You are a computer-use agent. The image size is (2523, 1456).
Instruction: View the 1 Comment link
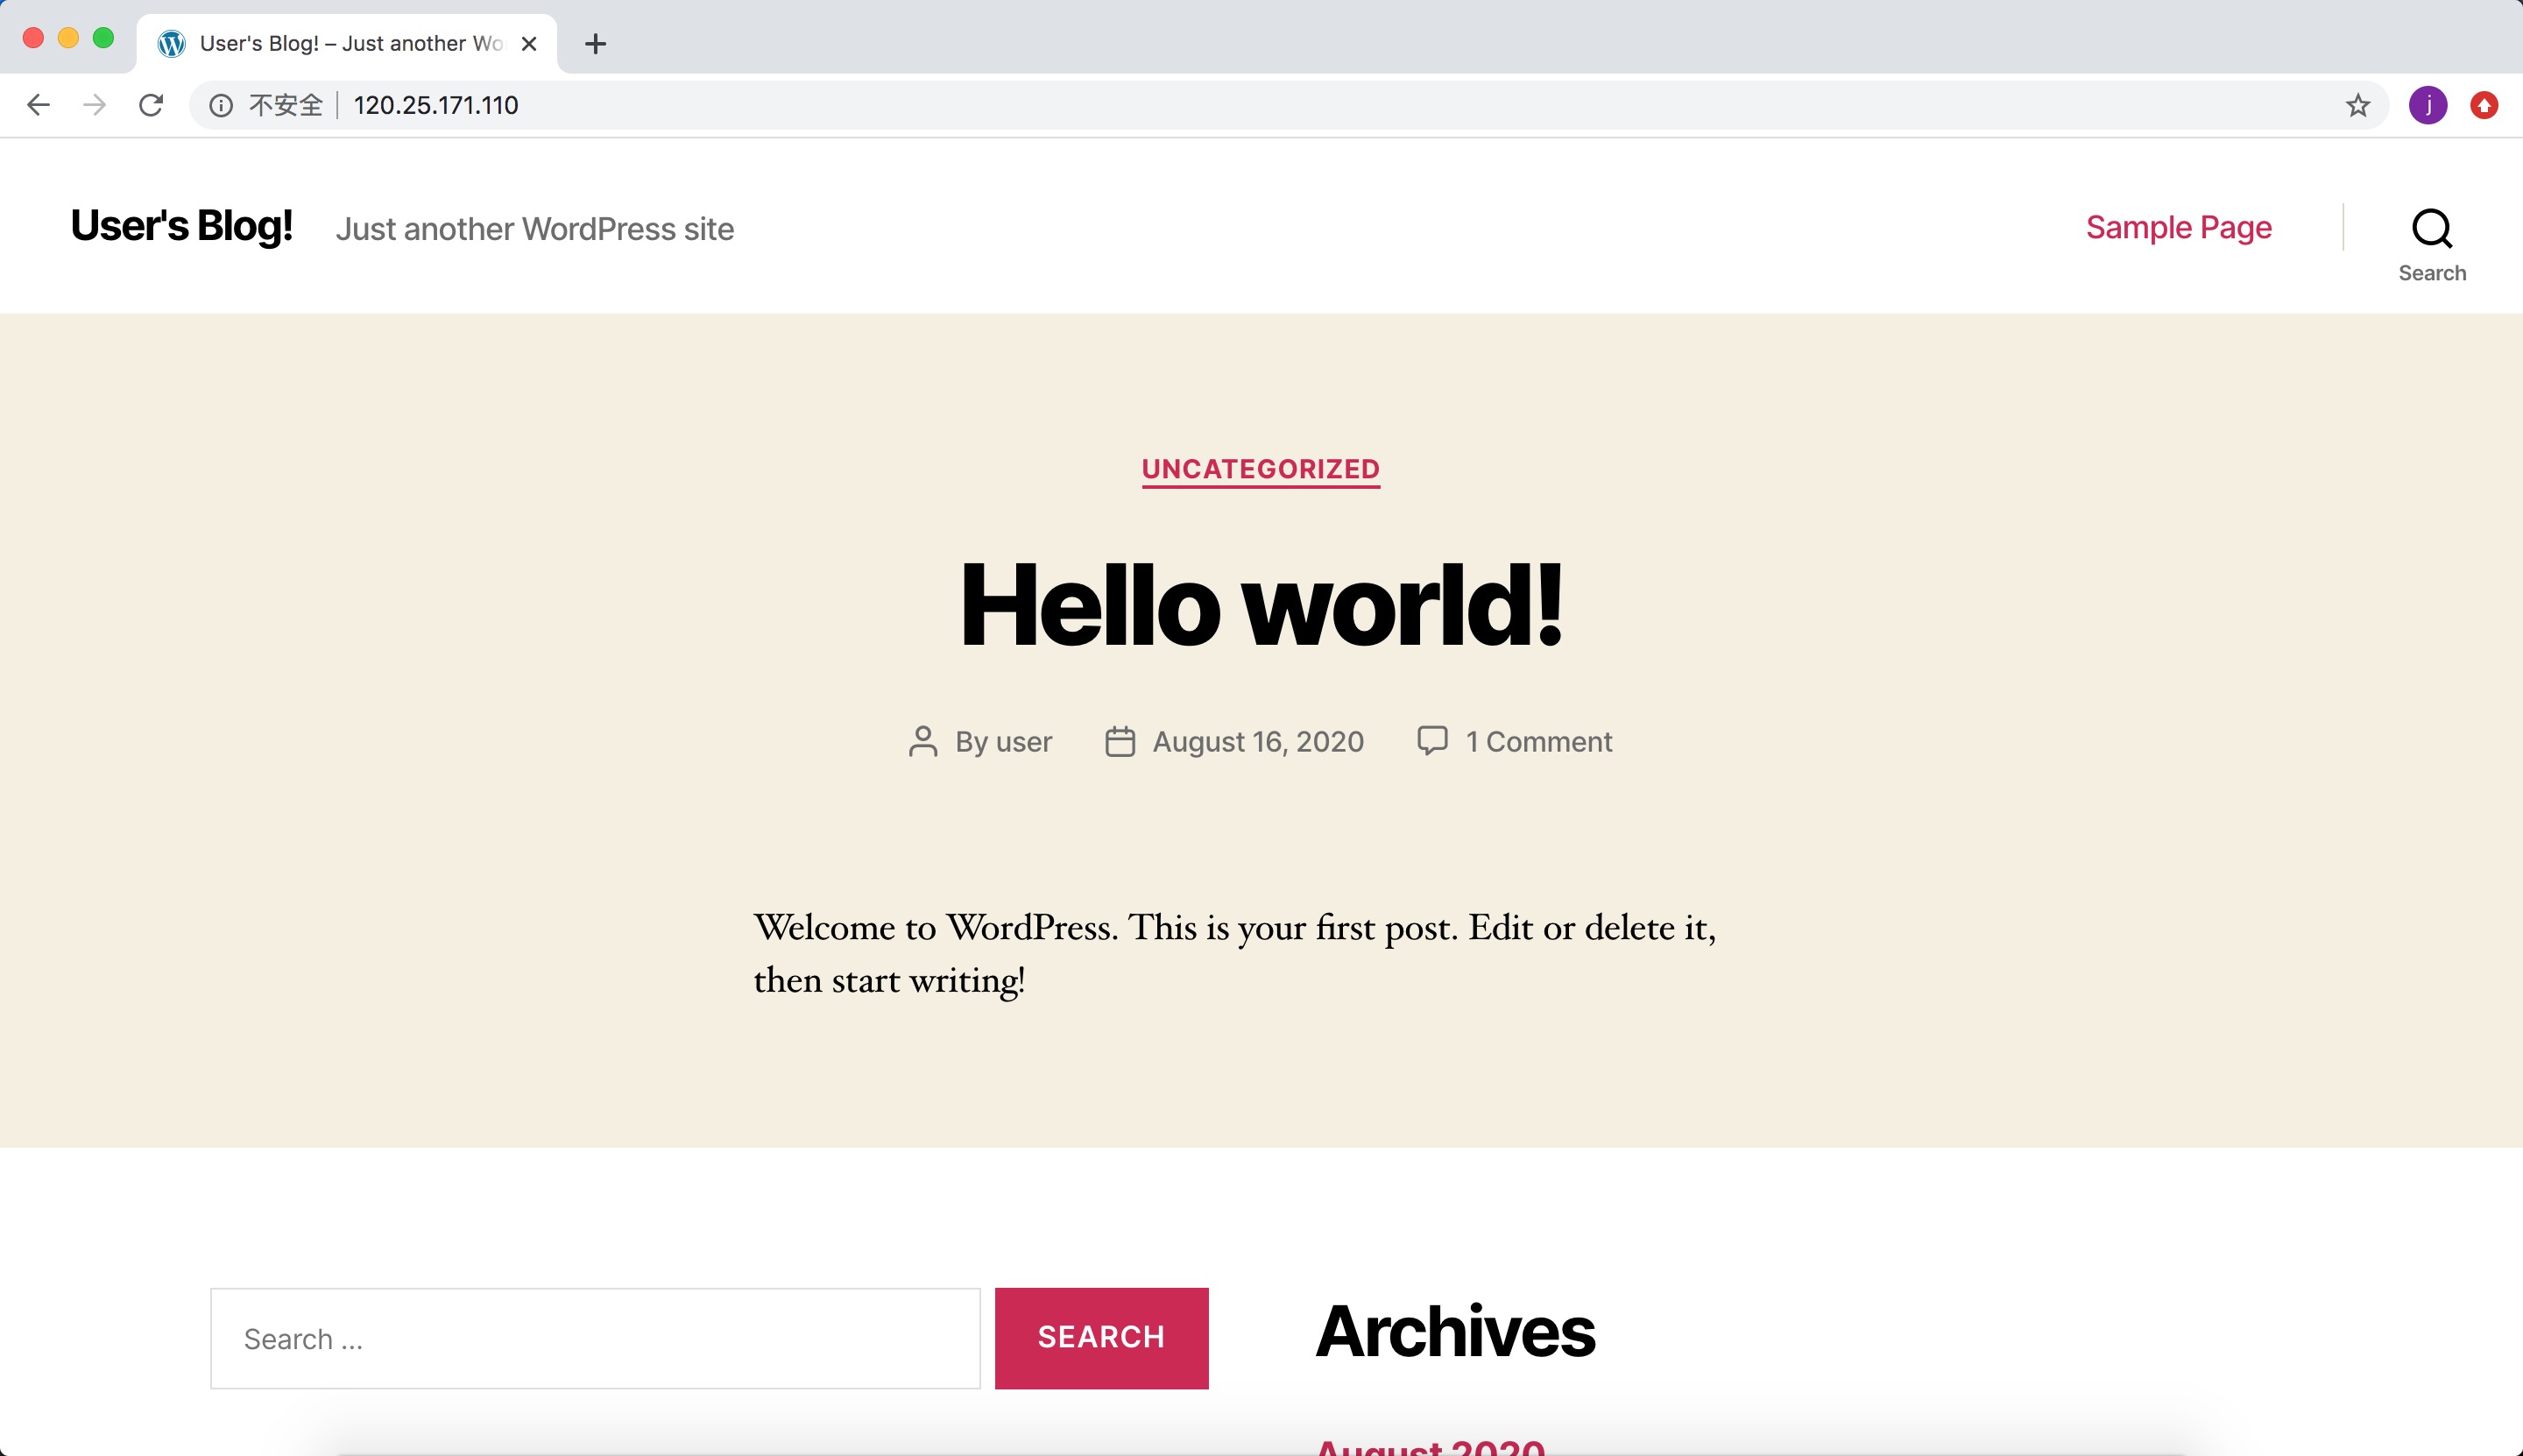point(1538,742)
